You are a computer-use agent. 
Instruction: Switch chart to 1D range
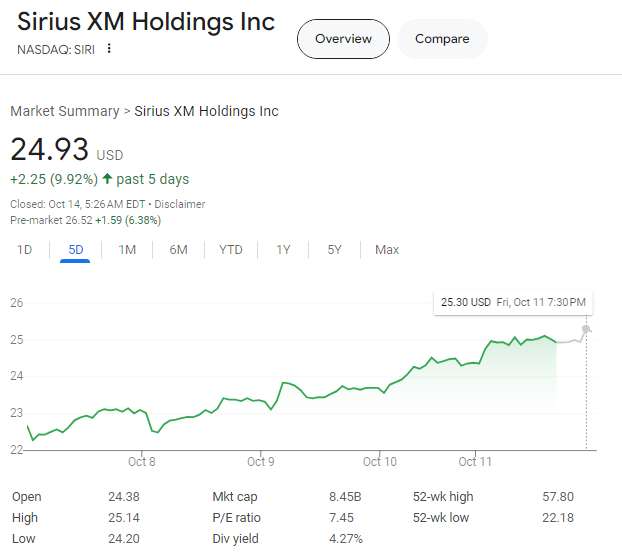coord(25,249)
